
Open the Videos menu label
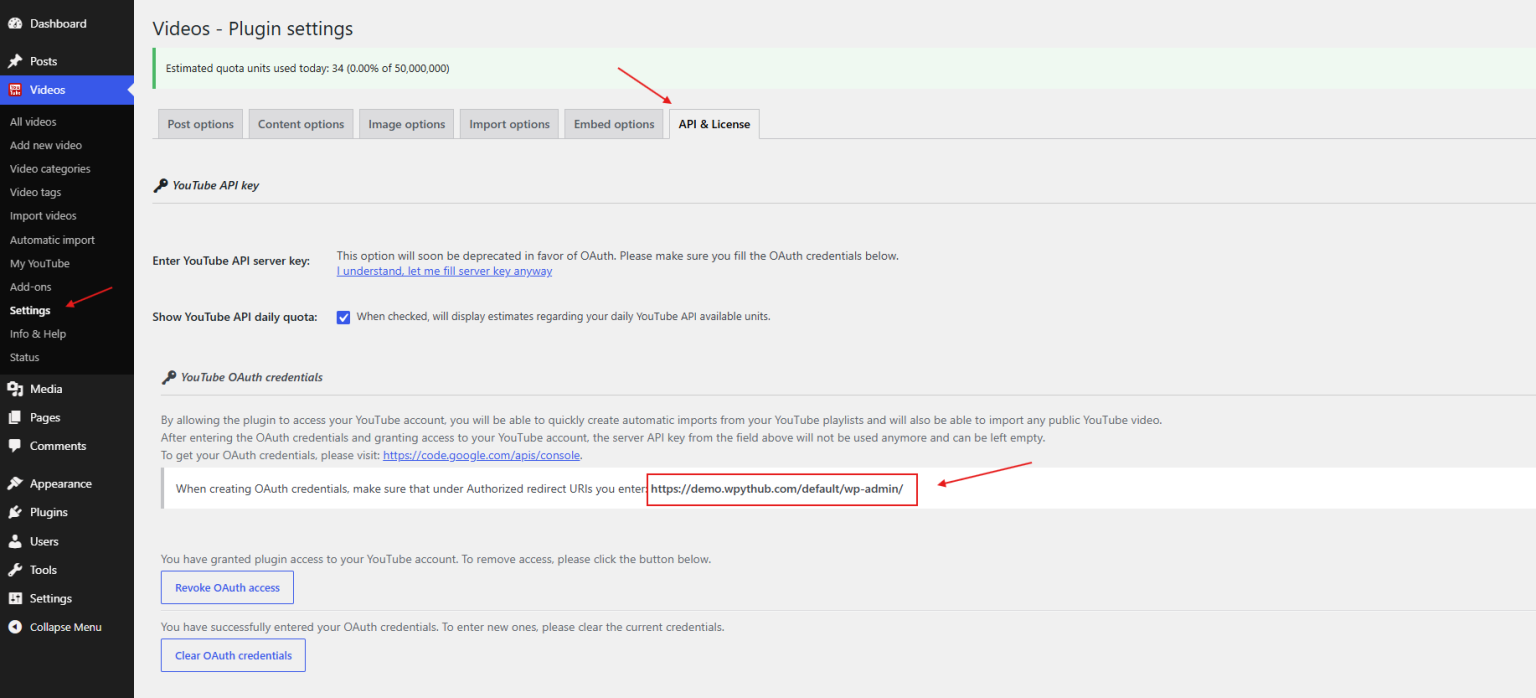click(47, 90)
